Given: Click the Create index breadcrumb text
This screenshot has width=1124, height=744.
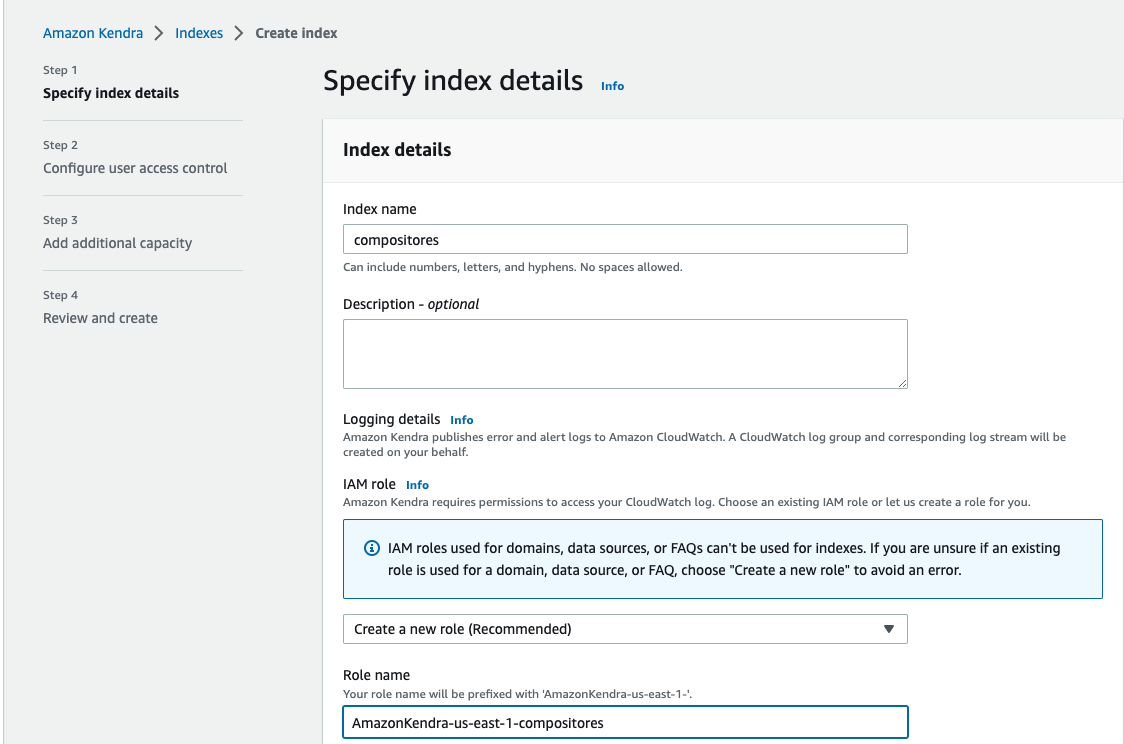Looking at the screenshot, I should 296,33.
